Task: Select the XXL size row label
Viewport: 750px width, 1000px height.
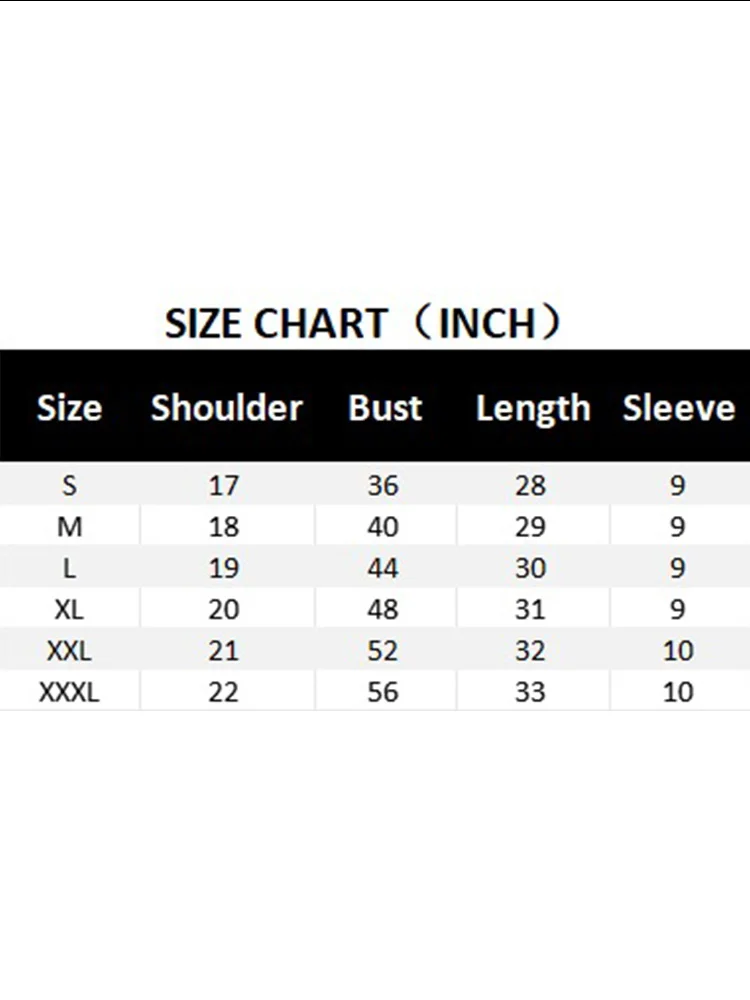Action: pos(69,651)
